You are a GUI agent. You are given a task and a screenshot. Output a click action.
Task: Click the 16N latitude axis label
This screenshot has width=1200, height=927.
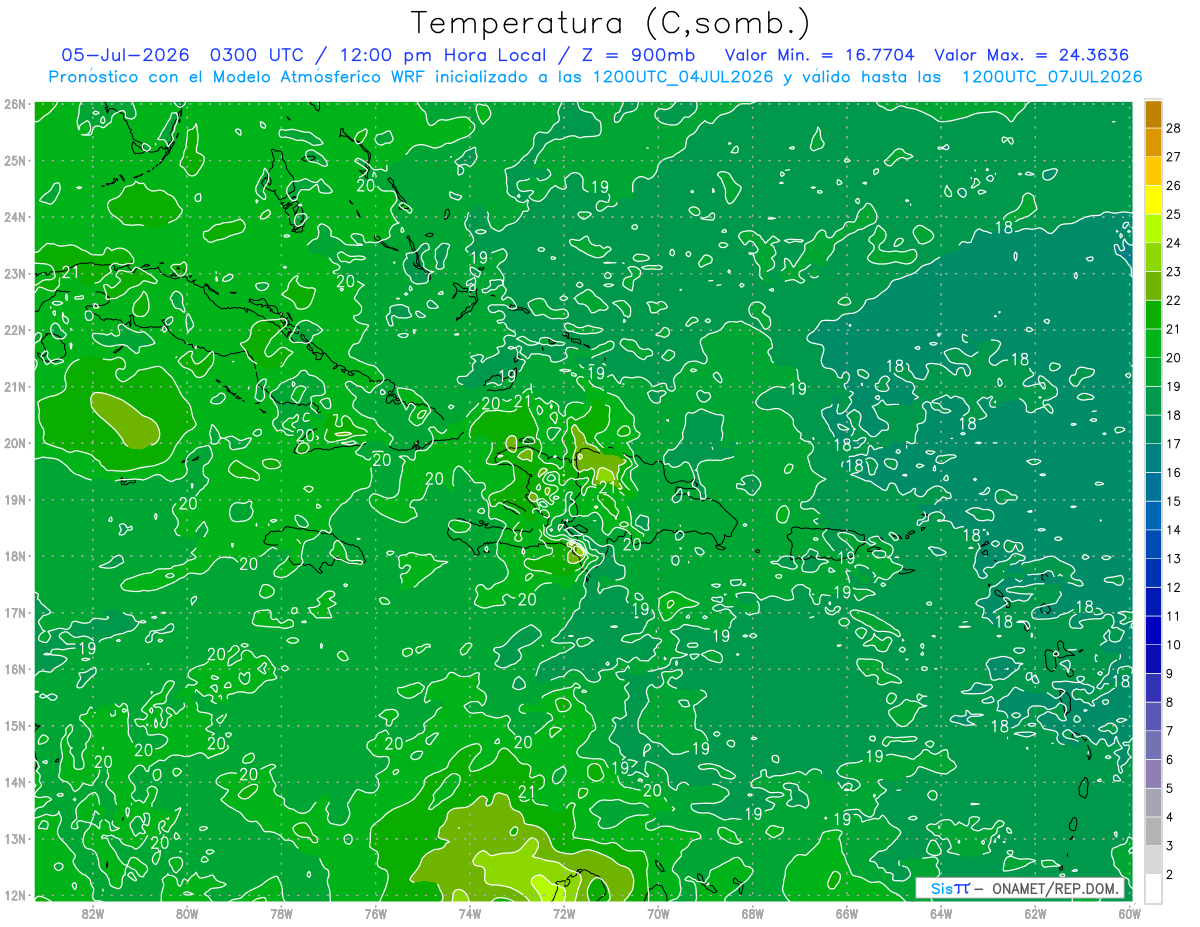(x=15, y=669)
